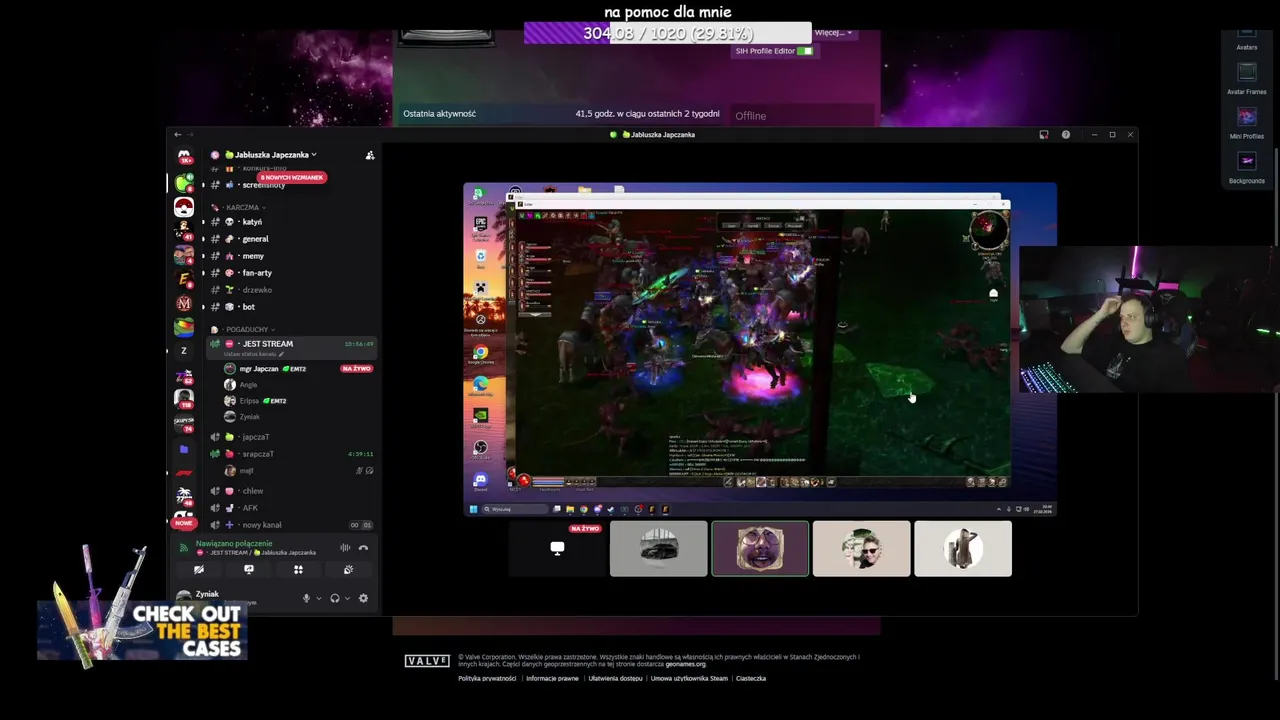
Task: Open the Discord direct messages home icon
Action: pyautogui.click(x=184, y=157)
